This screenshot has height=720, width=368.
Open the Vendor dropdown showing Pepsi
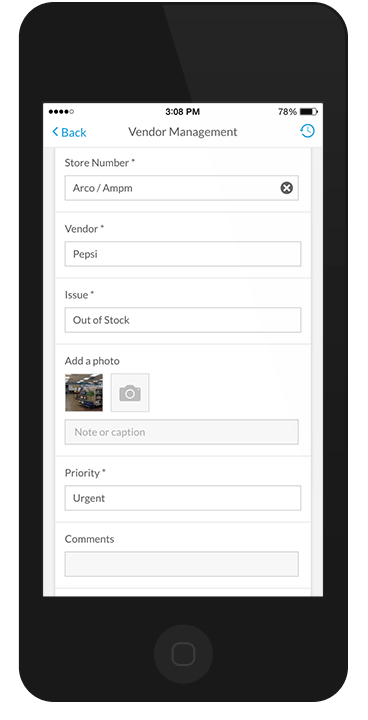pos(183,254)
